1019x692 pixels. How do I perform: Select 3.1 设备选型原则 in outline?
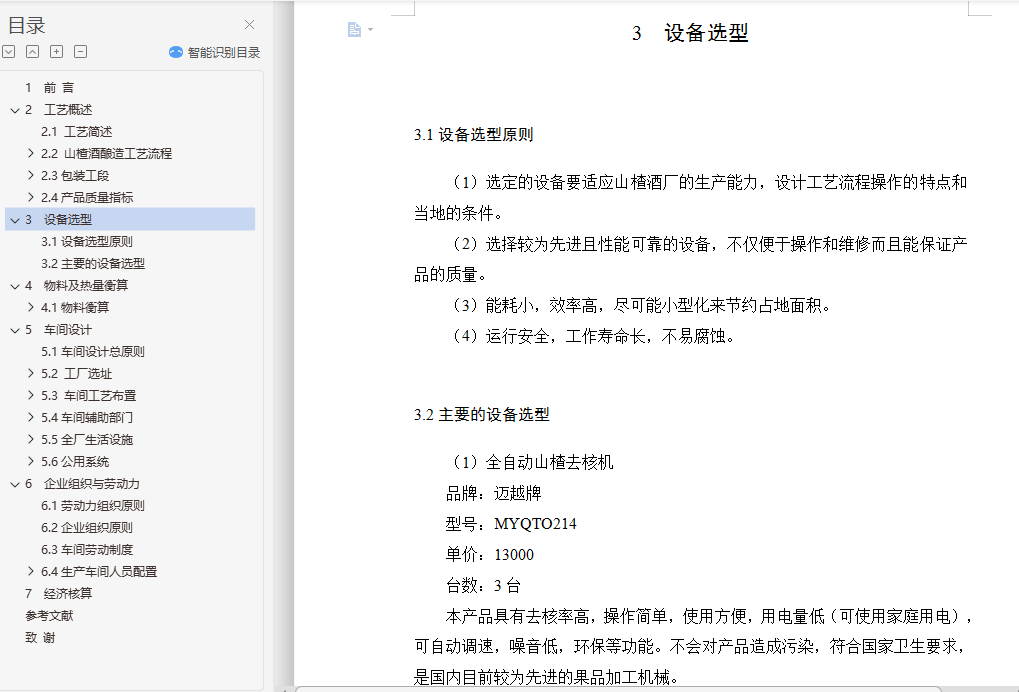pyautogui.click(x=86, y=242)
